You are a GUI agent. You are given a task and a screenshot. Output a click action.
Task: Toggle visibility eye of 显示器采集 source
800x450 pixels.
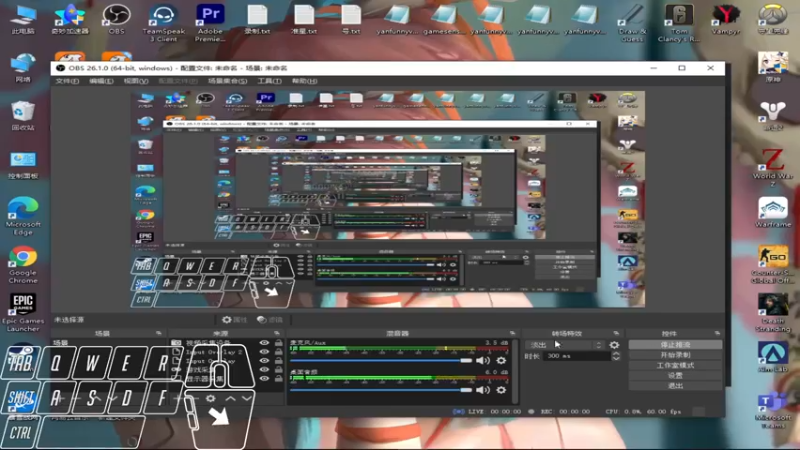pyautogui.click(x=264, y=379)
